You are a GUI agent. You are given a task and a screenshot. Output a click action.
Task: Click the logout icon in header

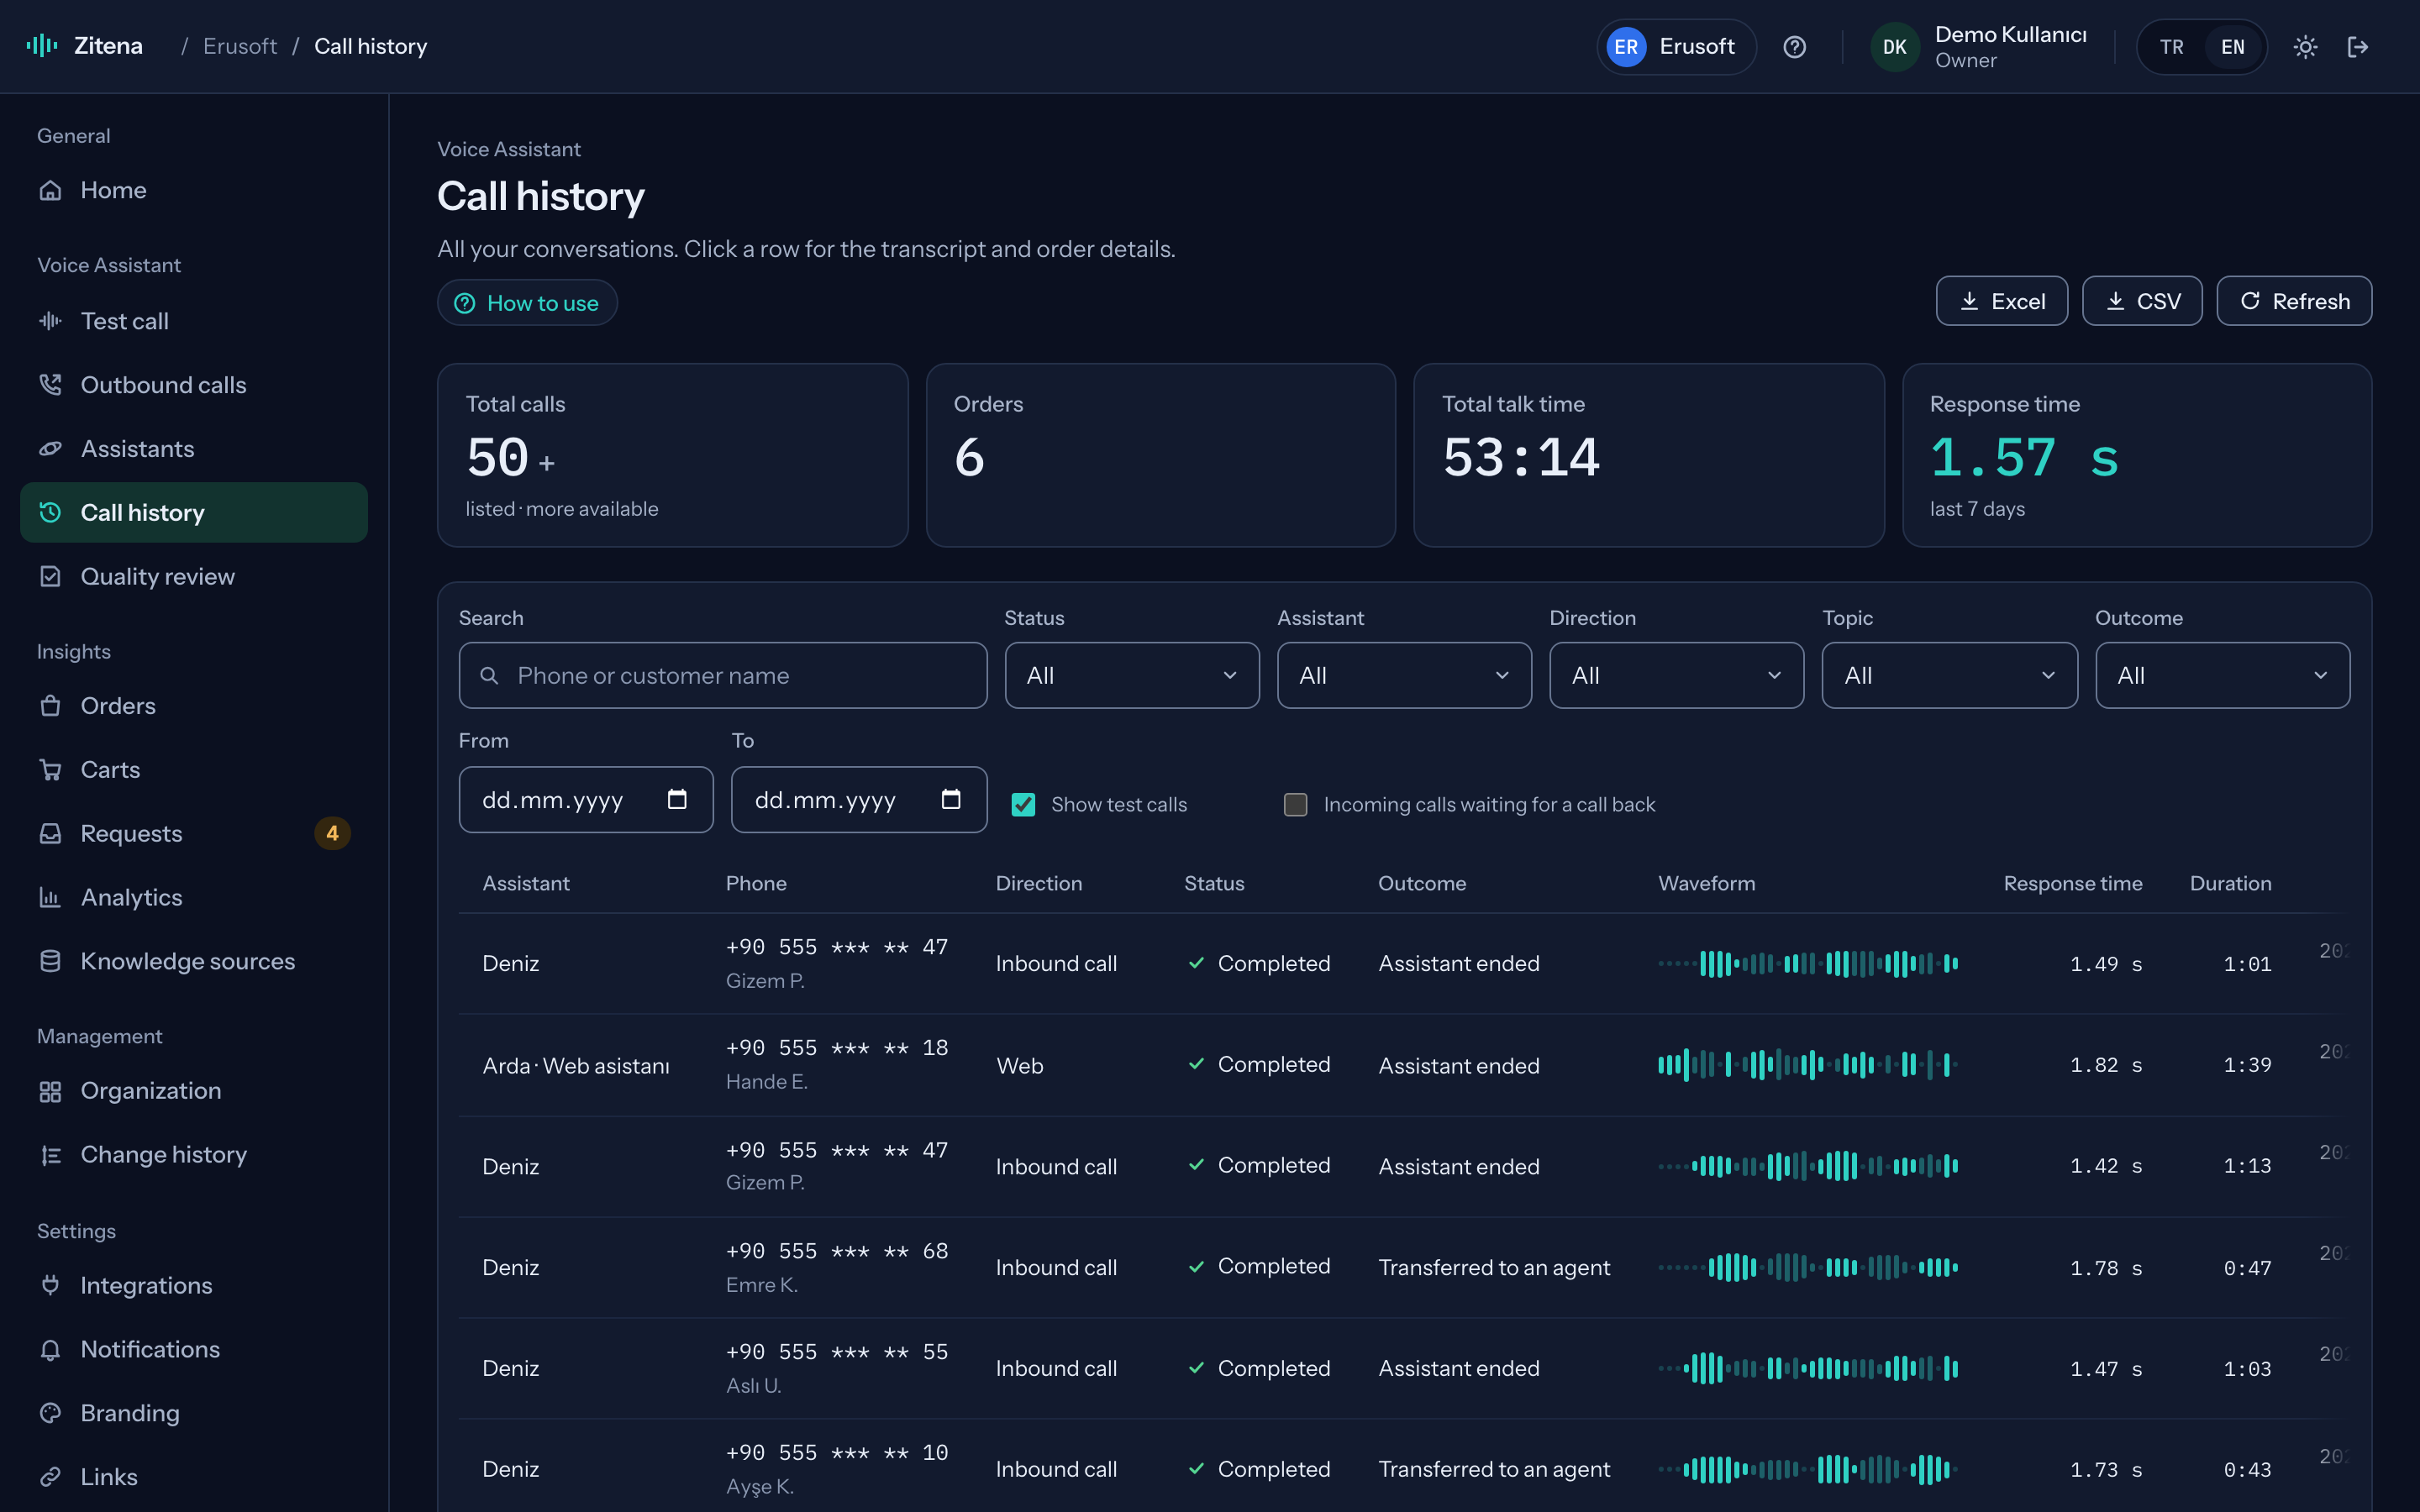(x=2358, y=47)
